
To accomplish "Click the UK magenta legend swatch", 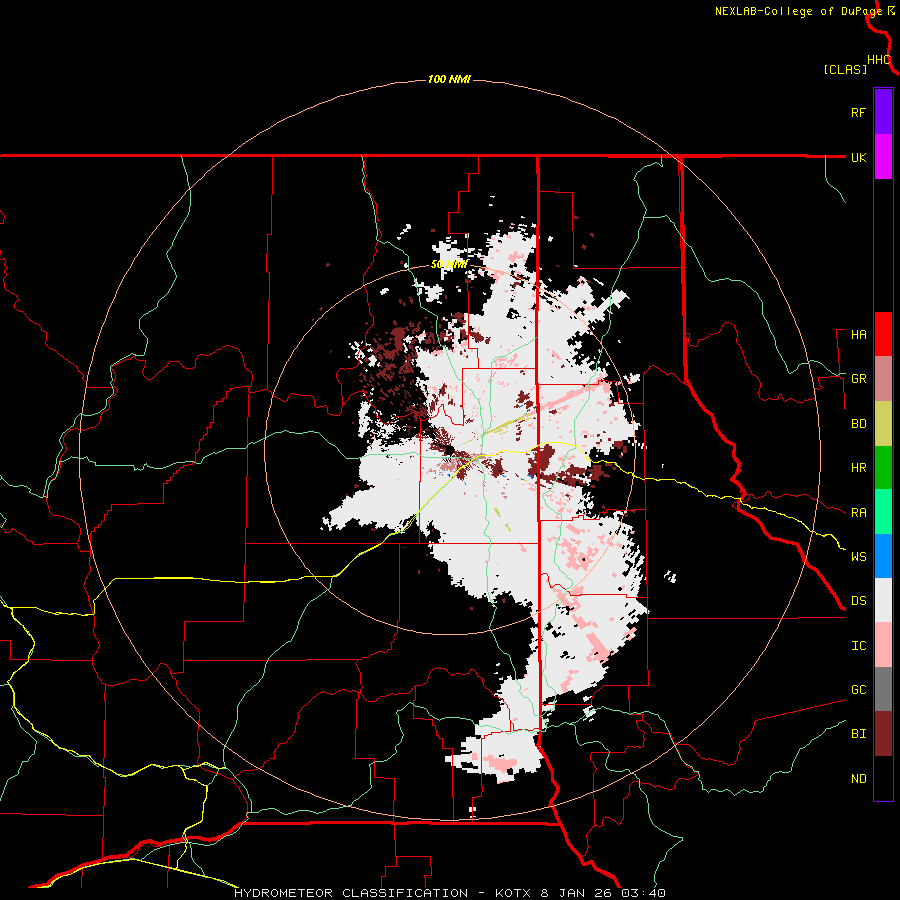I will point(883,156).
